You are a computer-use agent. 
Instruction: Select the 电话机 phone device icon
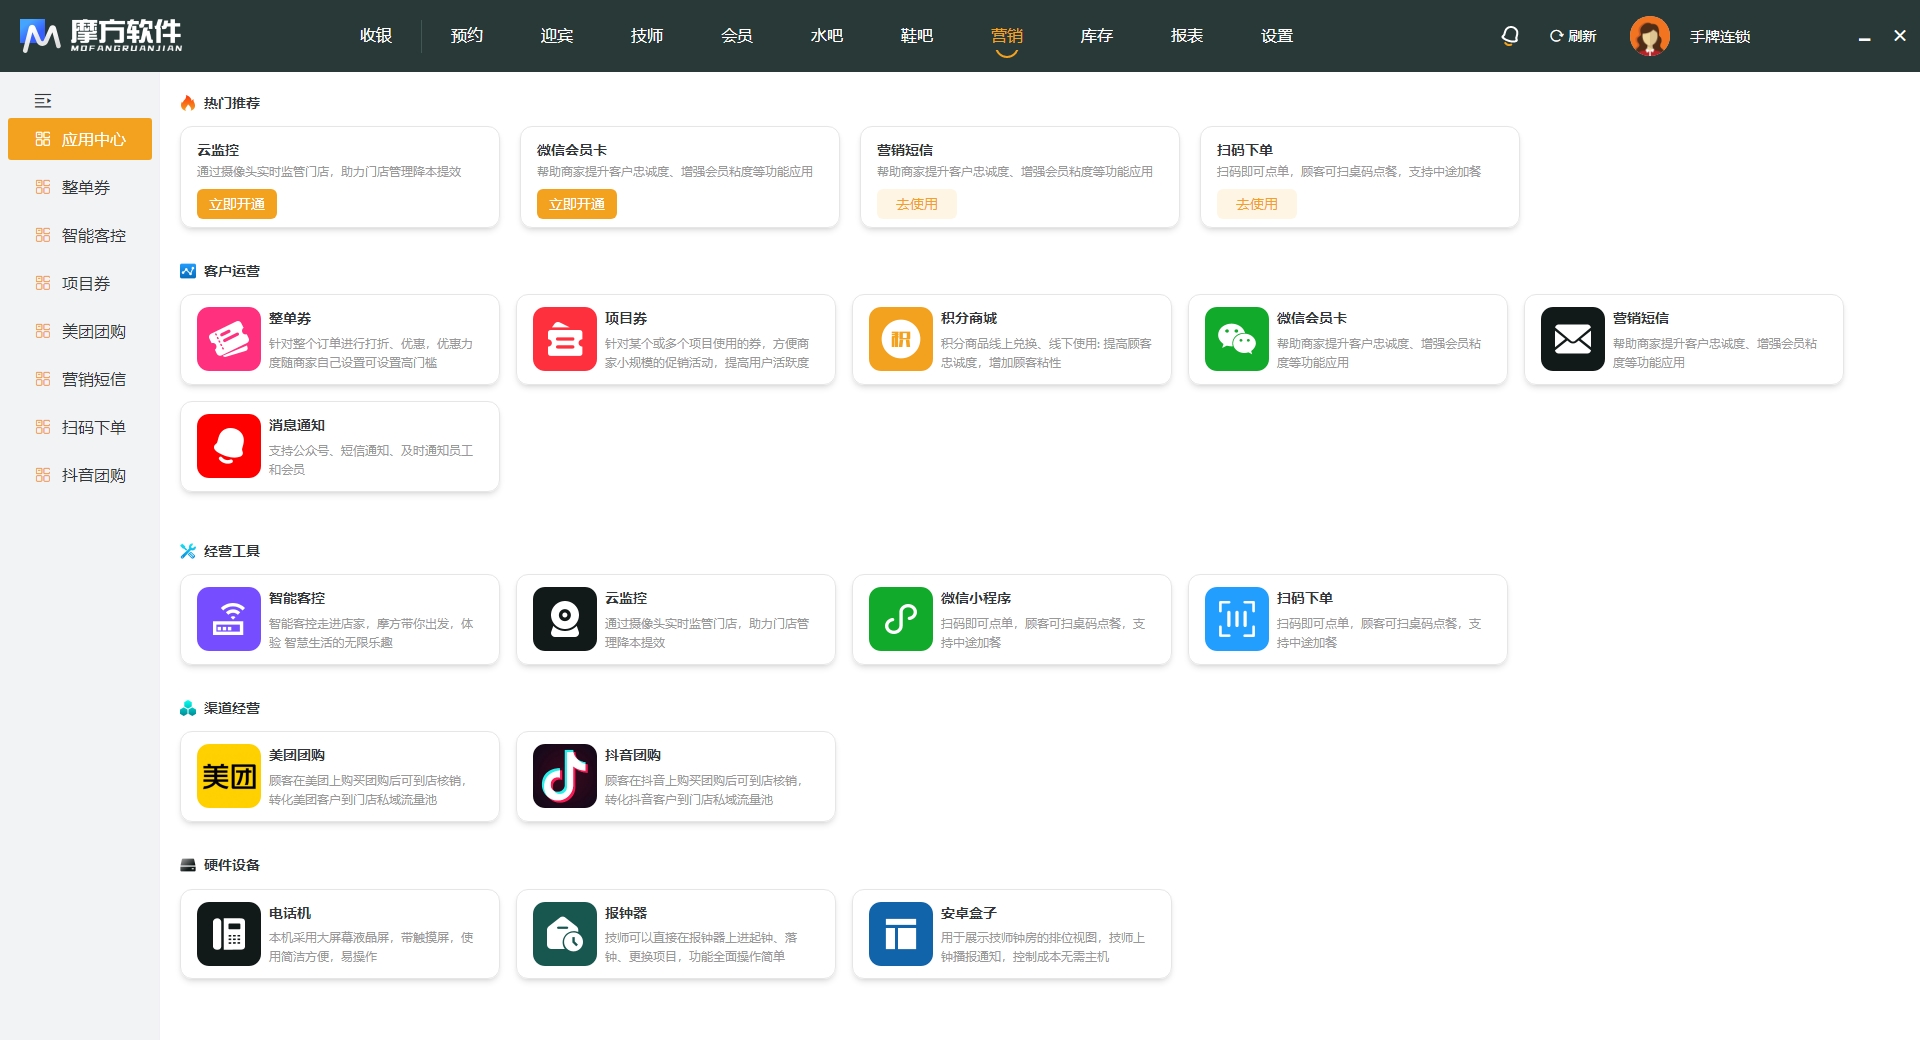(228, 934)
